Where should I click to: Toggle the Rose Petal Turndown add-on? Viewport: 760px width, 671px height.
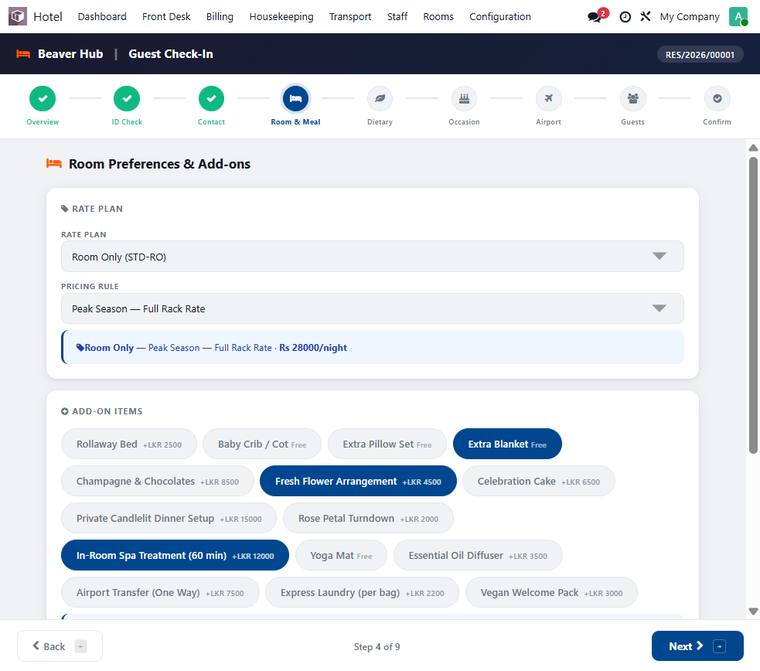click(x=368, y=518)
